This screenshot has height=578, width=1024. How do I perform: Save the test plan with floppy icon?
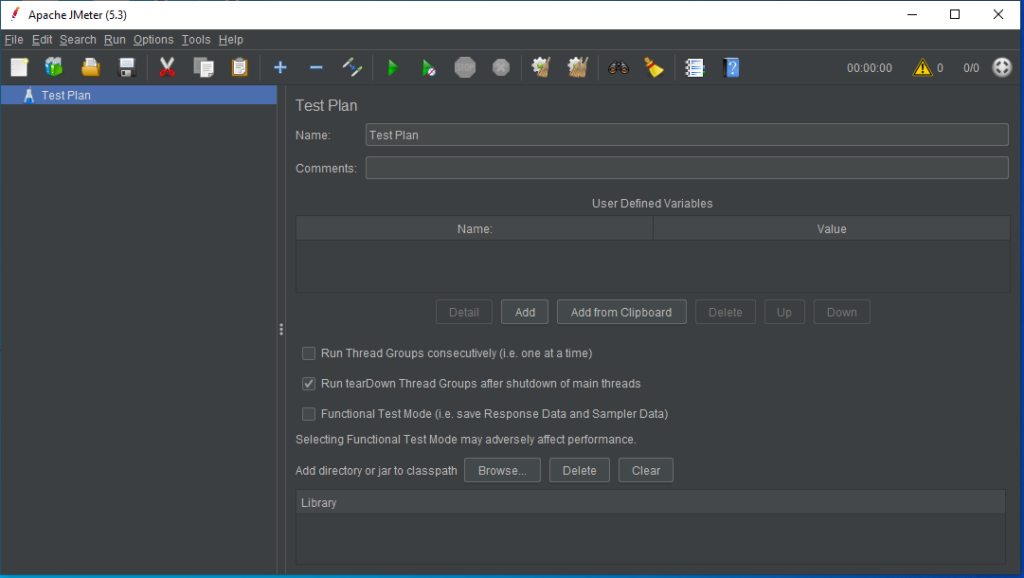pyautogui.click(x=127, y=67)
